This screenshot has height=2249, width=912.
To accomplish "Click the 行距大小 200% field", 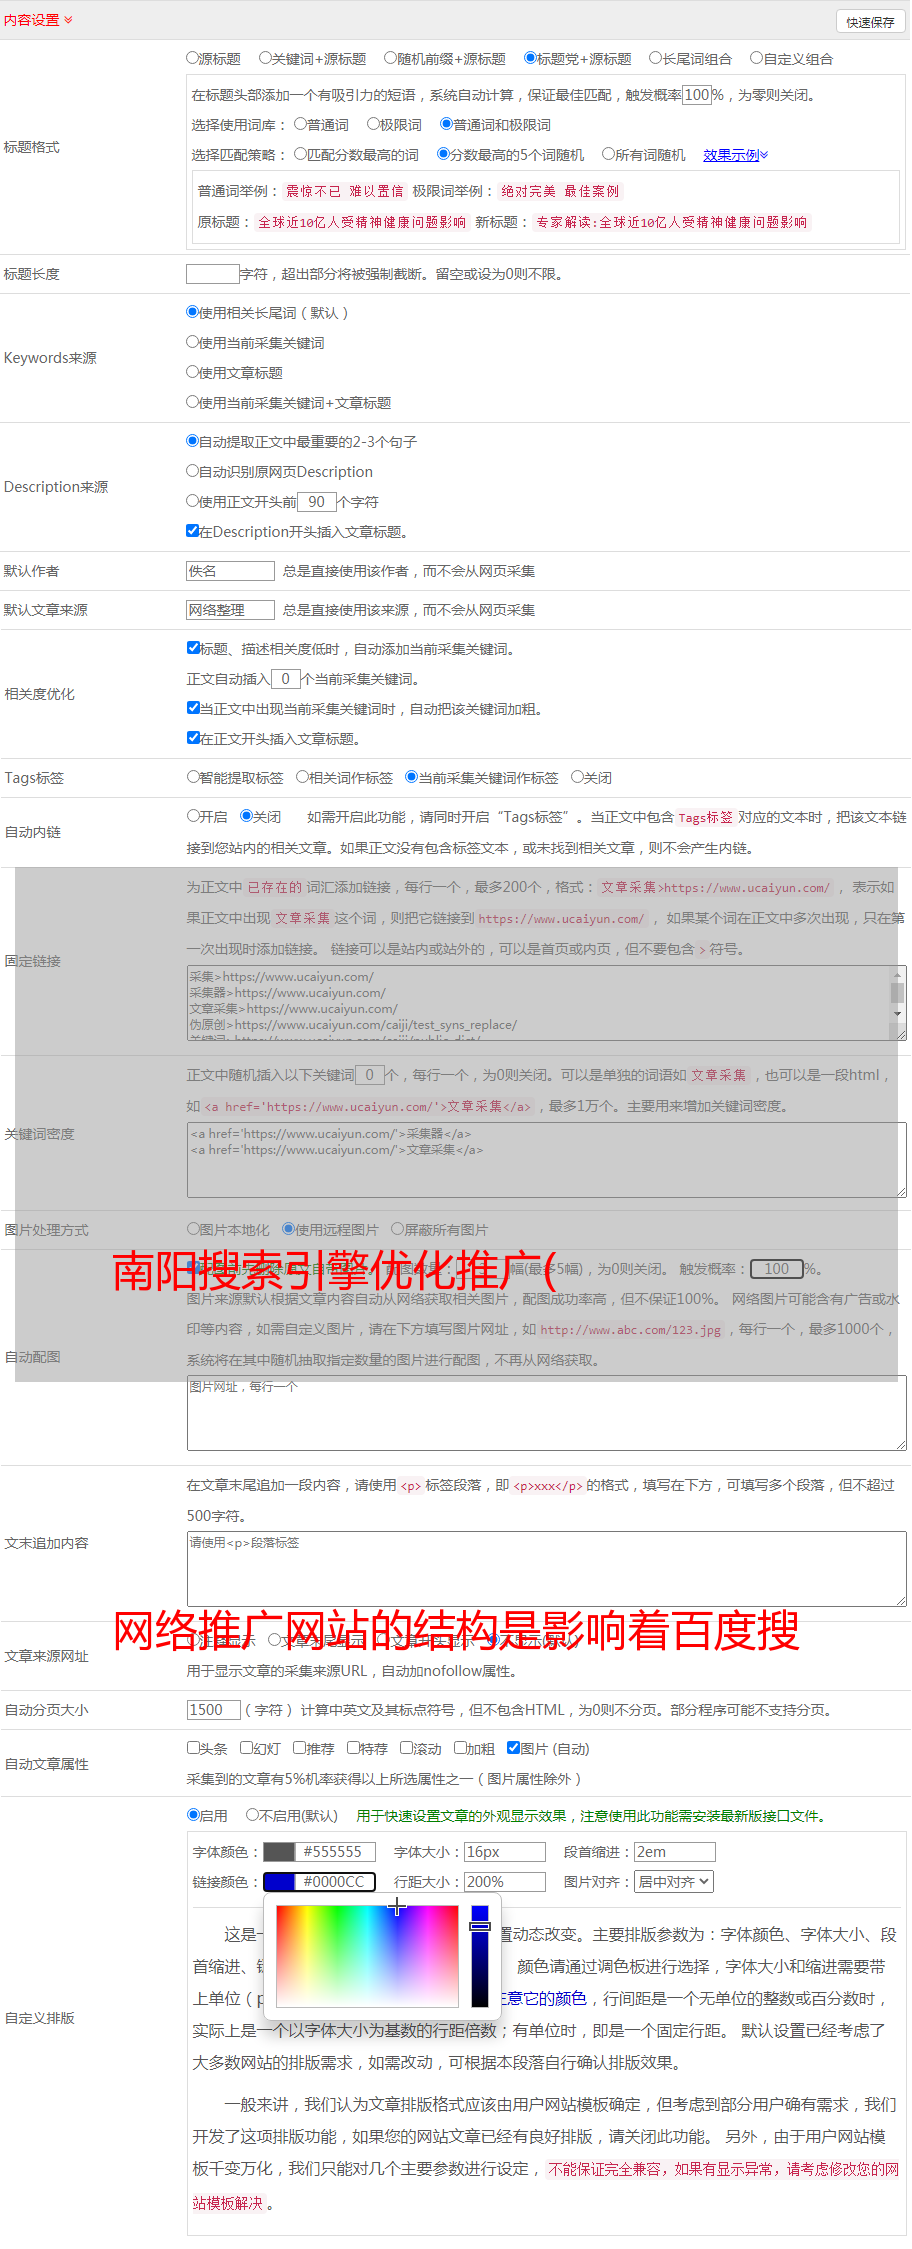I will [505, 1882].
